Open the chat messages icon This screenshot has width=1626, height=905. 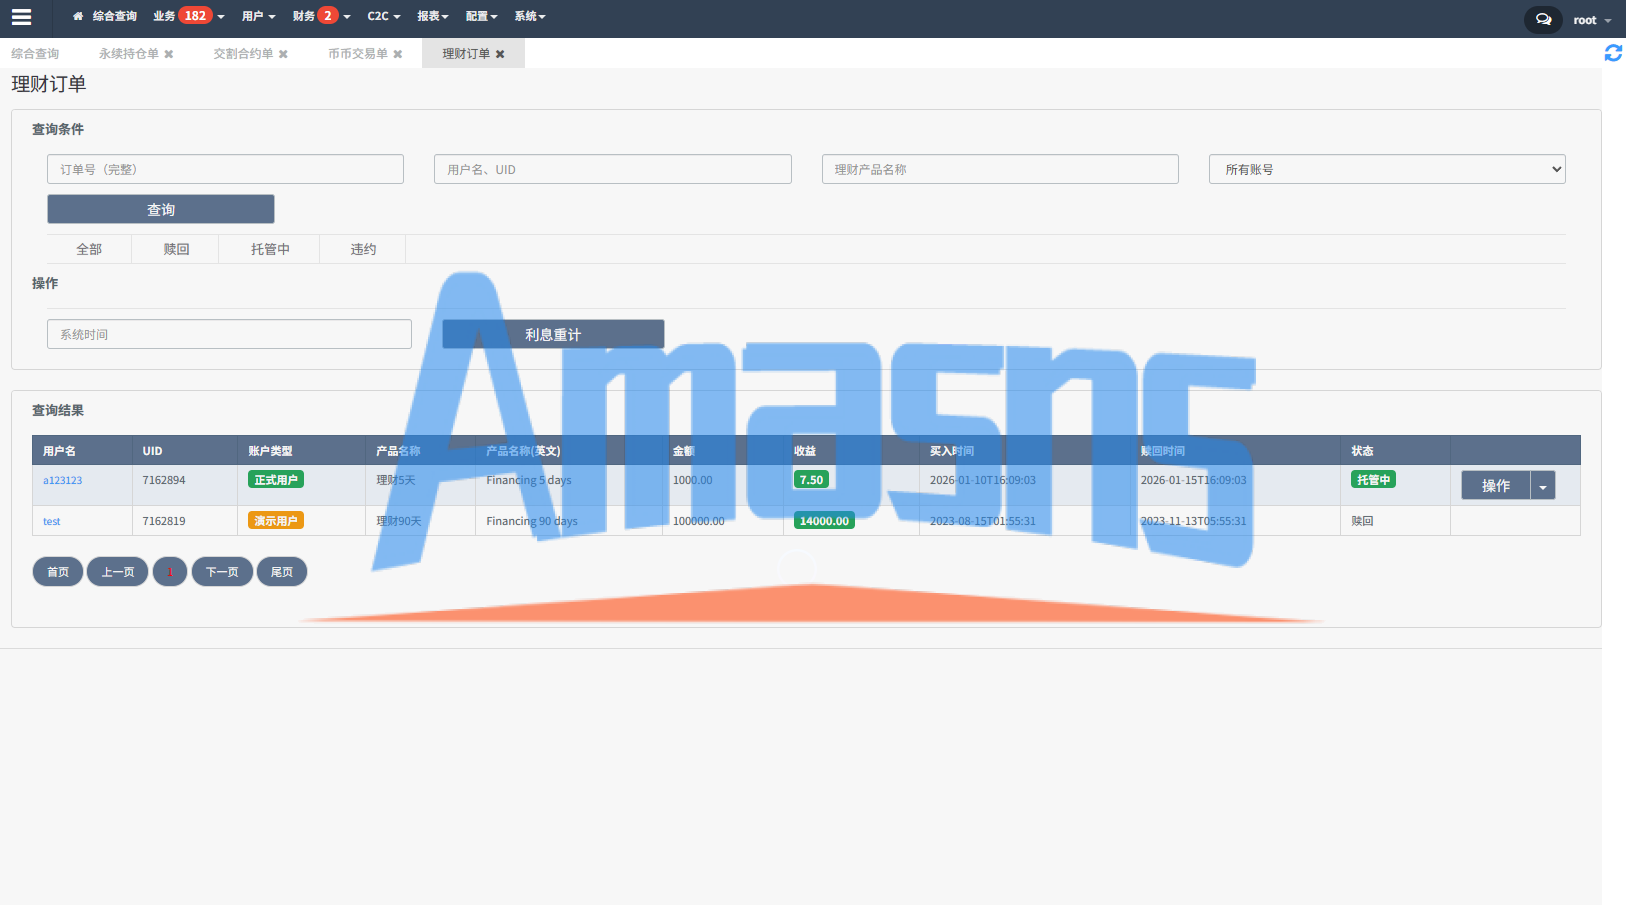click(1543, 19)
